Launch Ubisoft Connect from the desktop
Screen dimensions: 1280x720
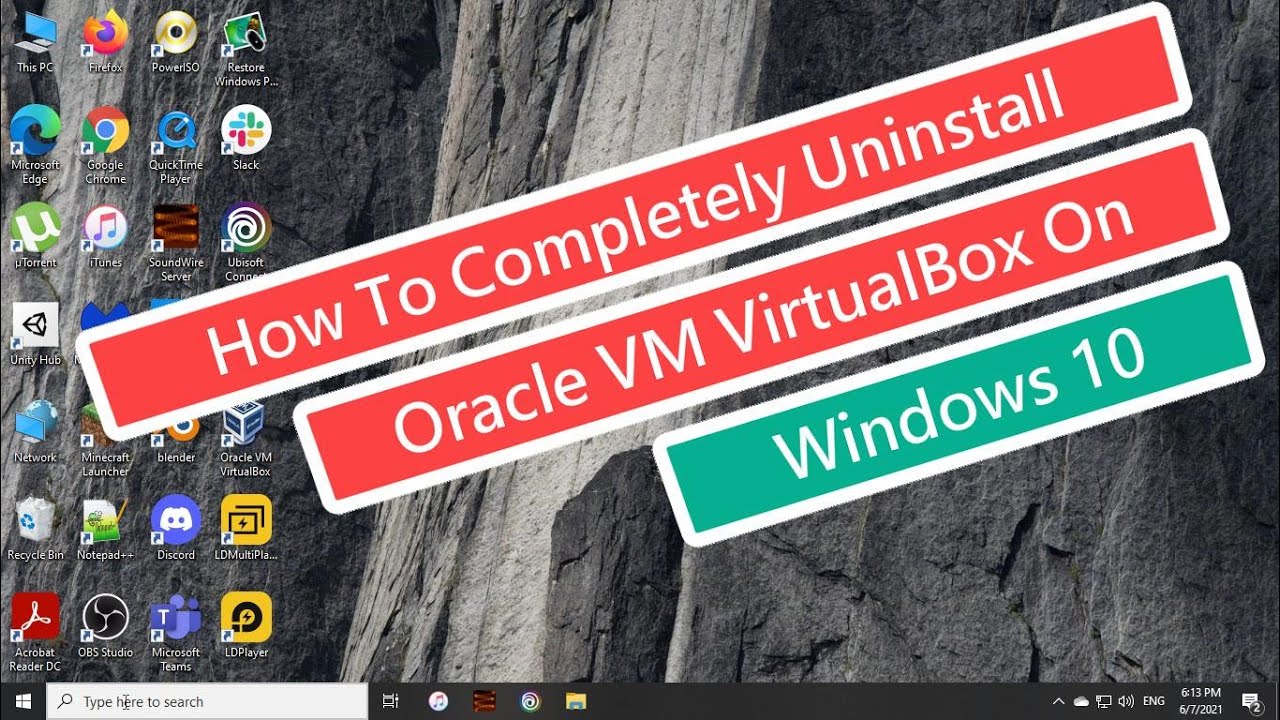point(245,243)
